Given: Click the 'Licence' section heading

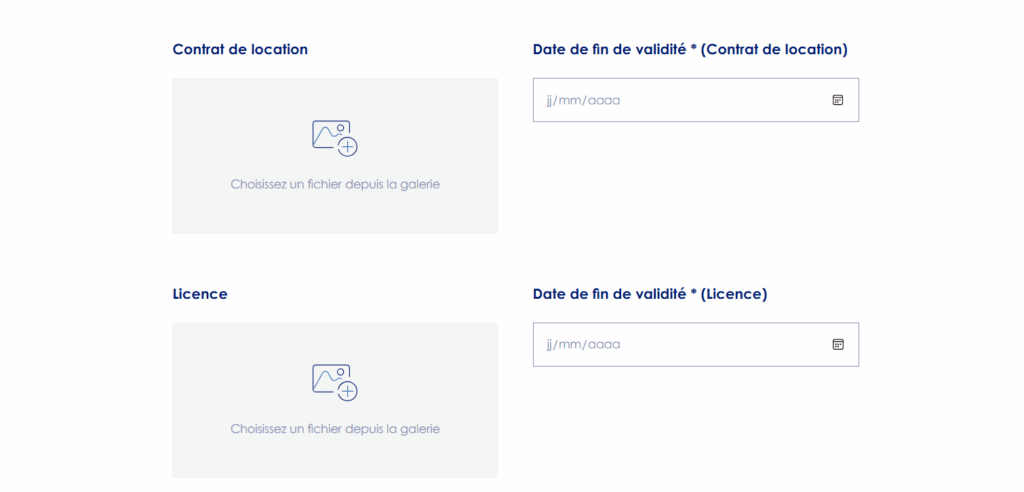Looking at the screenshot, I should pyautogui.click(x=200, y=294).
